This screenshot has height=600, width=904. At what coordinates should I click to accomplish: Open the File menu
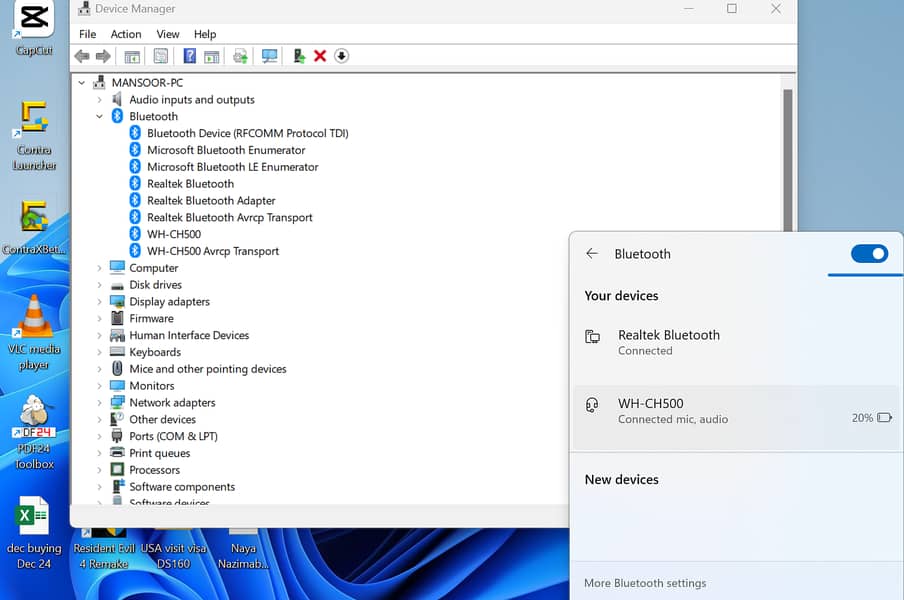pyautogui.click(x=88, y=34)
